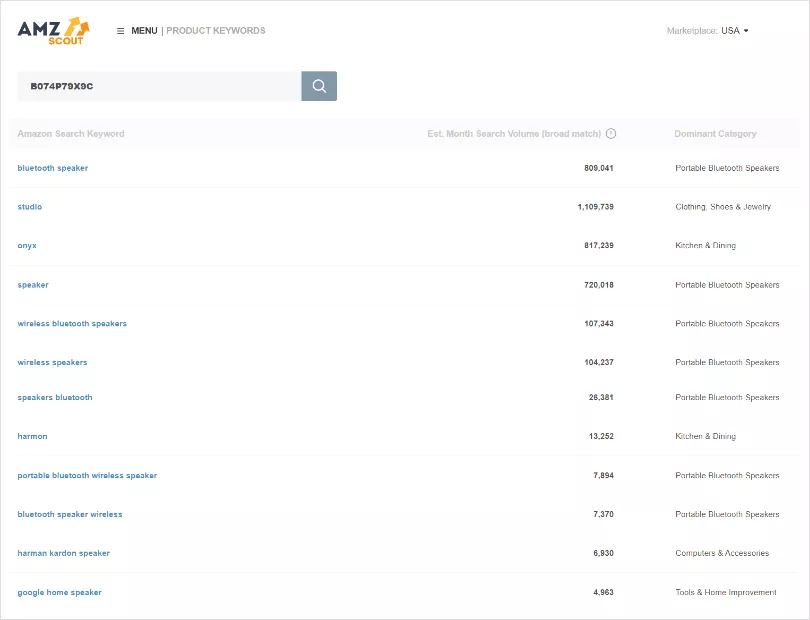Open bluetooth speaker wireless keyword link
Image resolution: width=810 pixels, height=620 pixels.
coord(70,514)
